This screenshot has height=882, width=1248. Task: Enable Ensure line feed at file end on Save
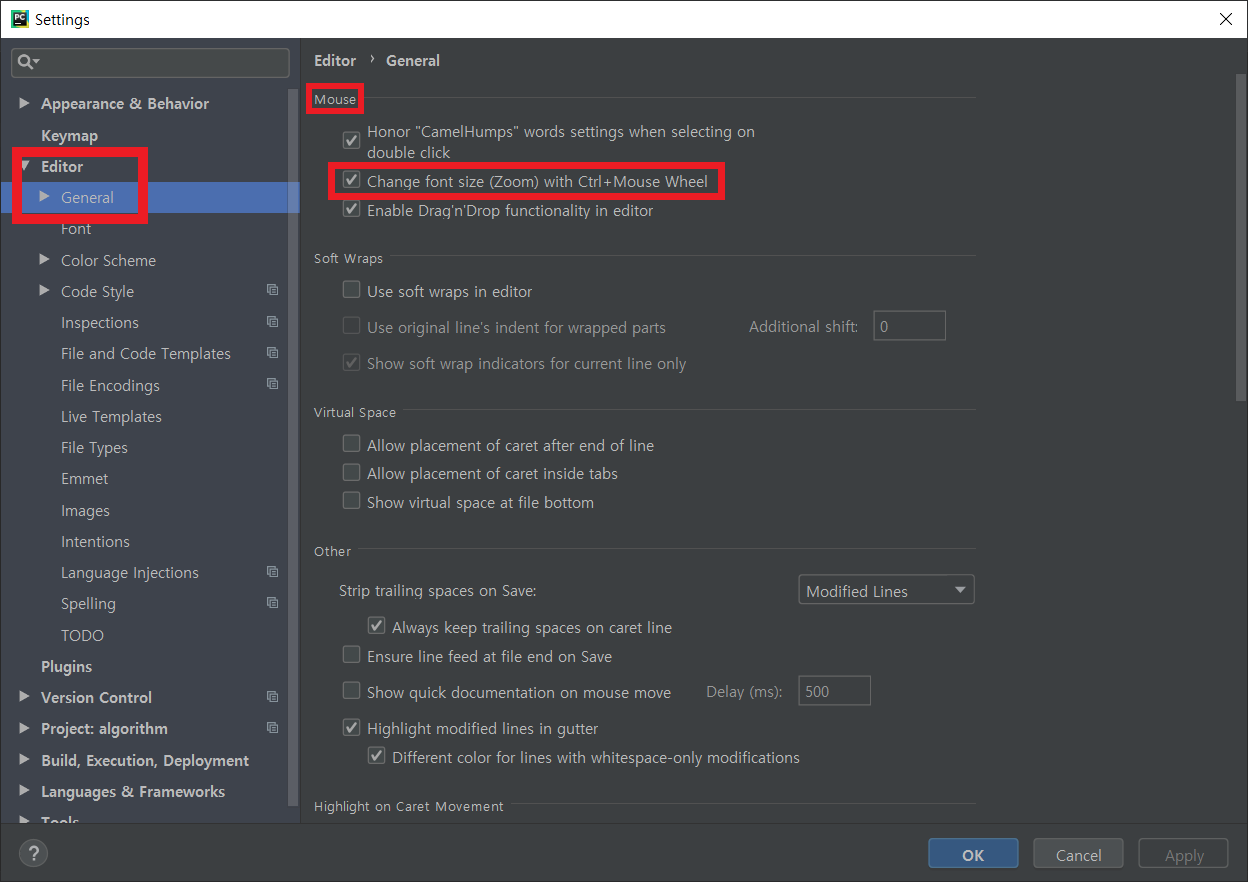coord(351,655)
